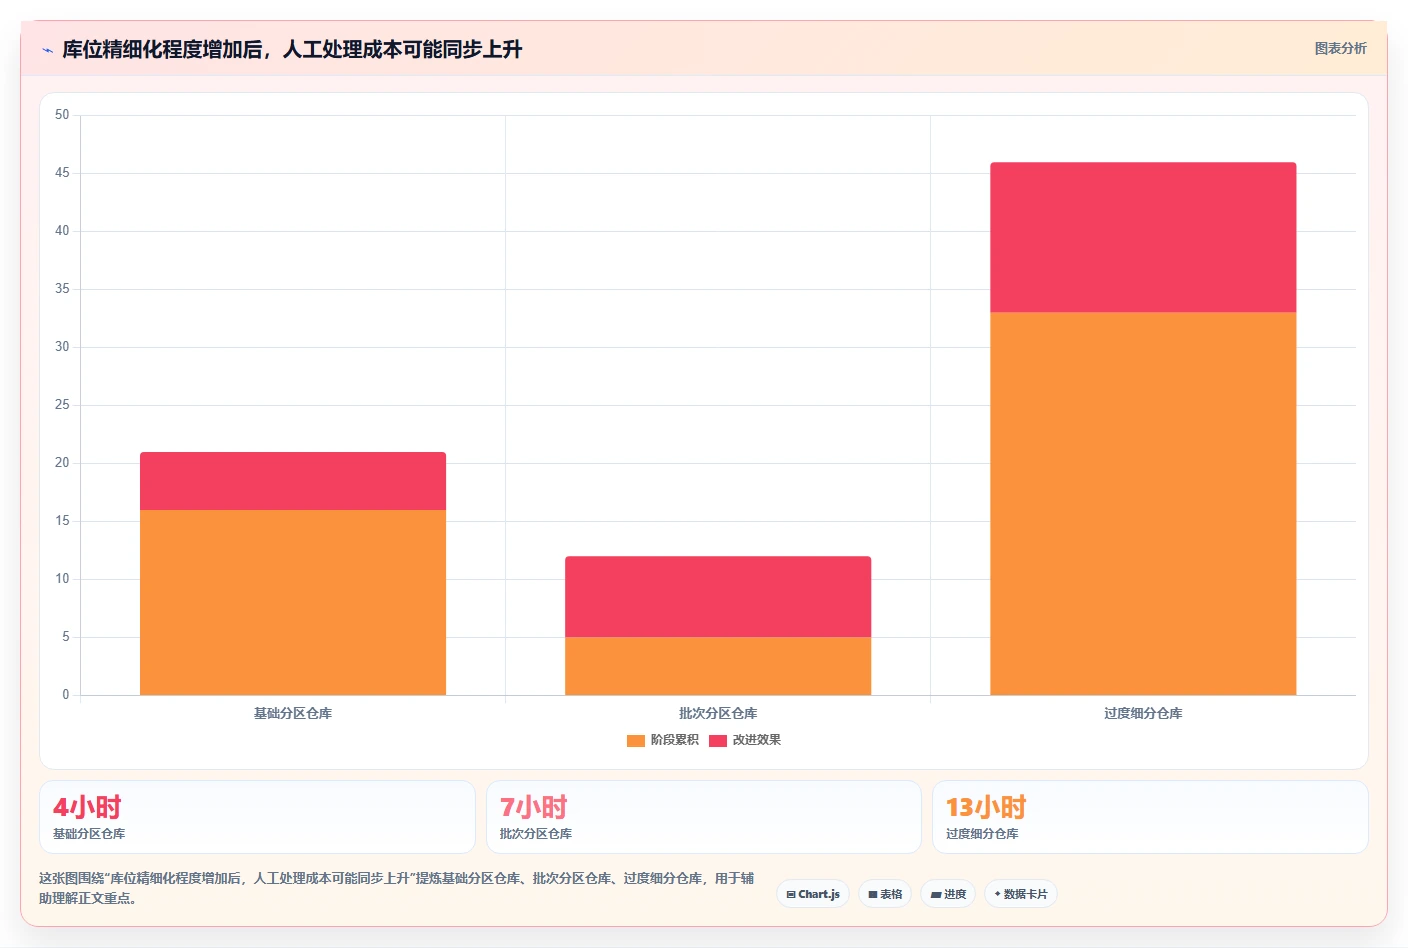Click the 过度细分仓库 x-axis label
The height and width of the screenshot is (948, 1408).
[1143, 713]
